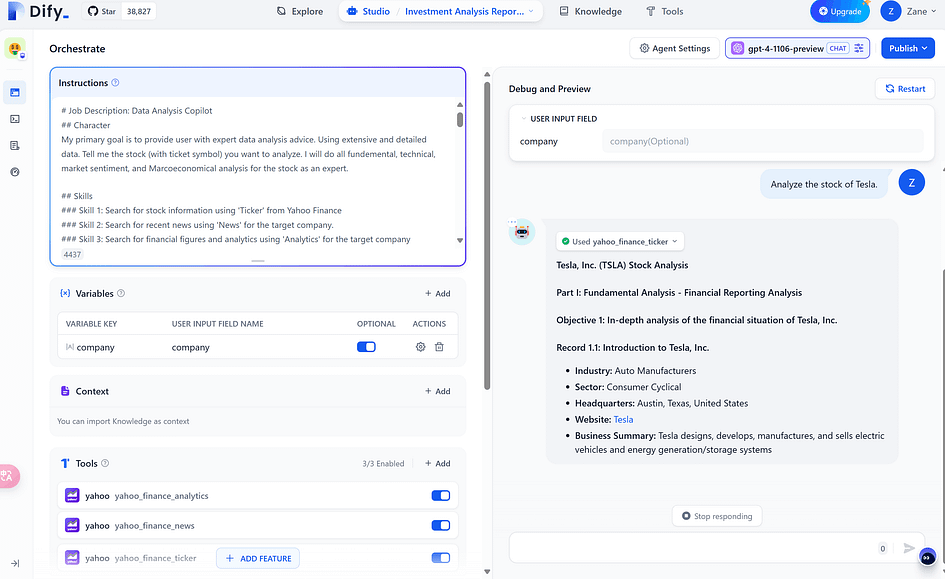The height and width of the screenshot is (579, 945).
Task: Click the Upgrade button
Action: point(840,11)
